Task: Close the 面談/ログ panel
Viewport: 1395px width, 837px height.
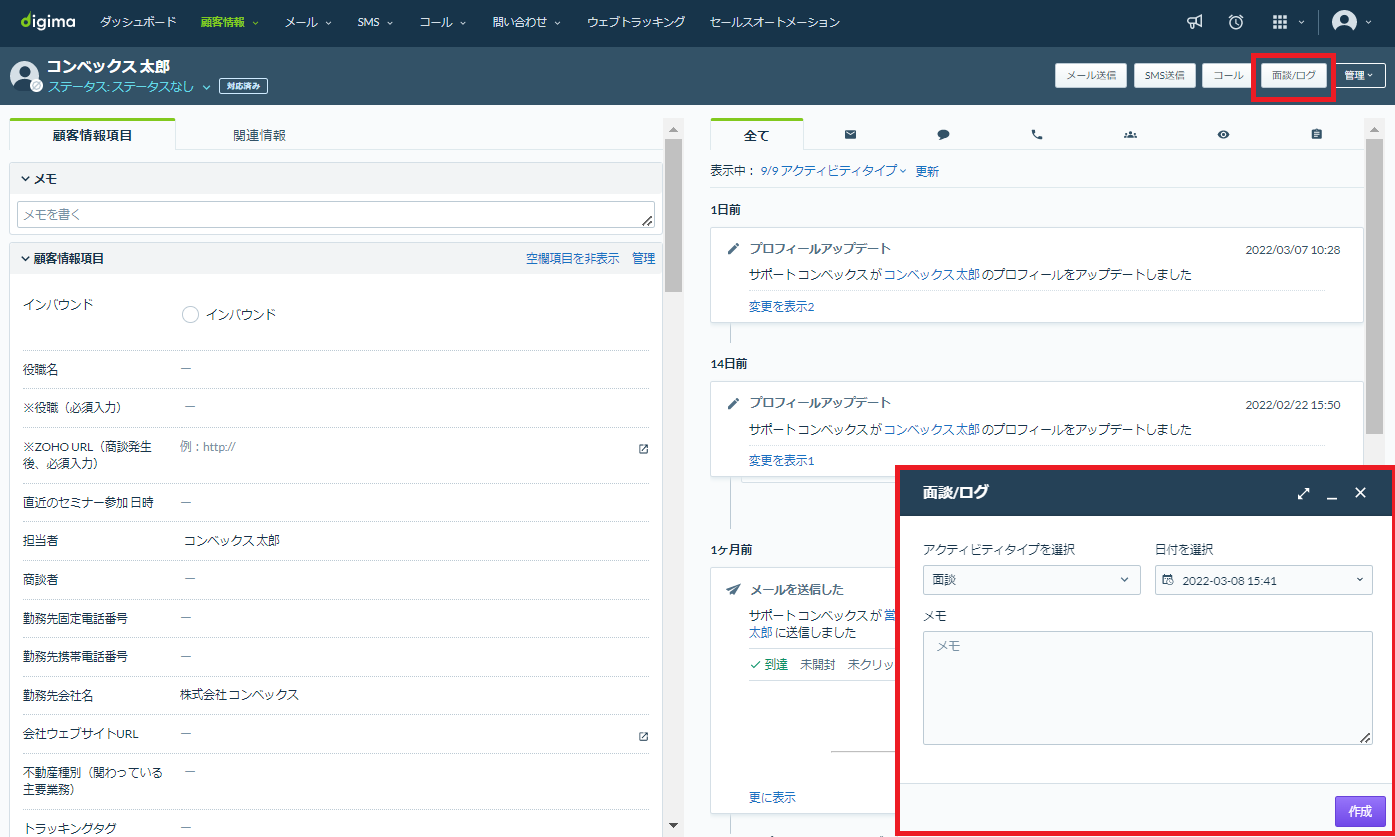Action: (1360, 493)
